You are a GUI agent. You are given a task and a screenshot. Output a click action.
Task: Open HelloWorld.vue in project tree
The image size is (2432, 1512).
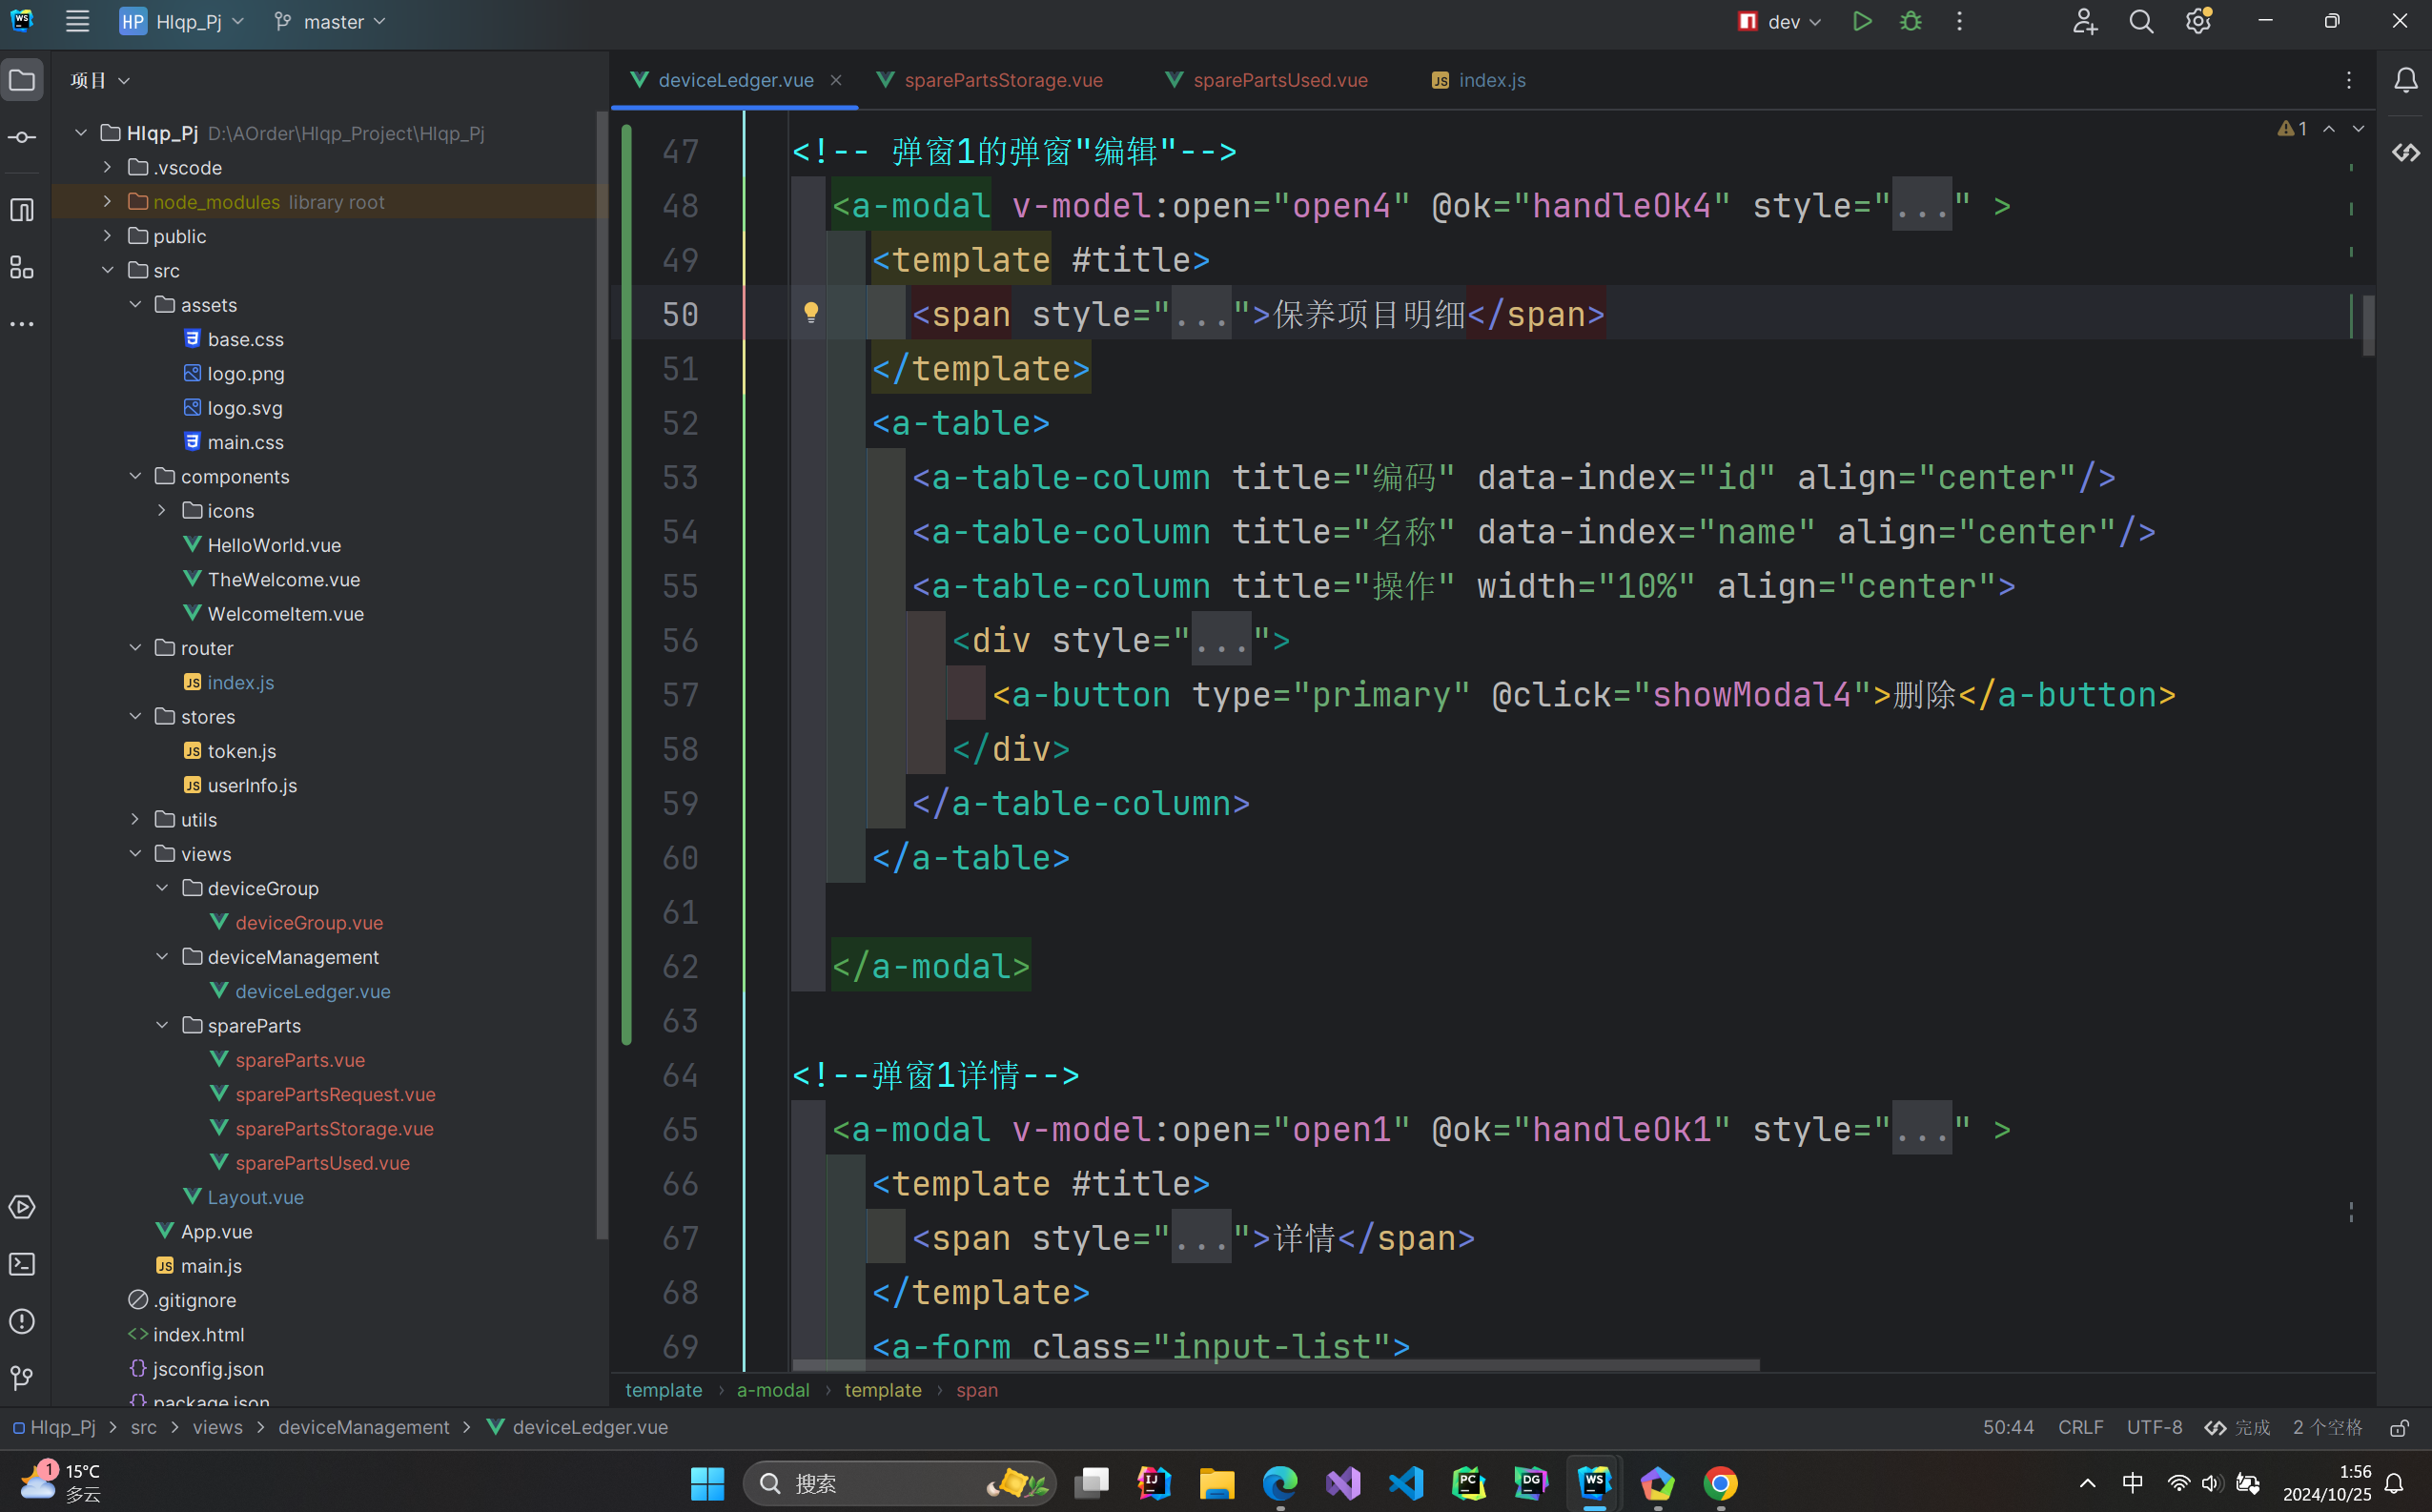(x=274, y=545)
